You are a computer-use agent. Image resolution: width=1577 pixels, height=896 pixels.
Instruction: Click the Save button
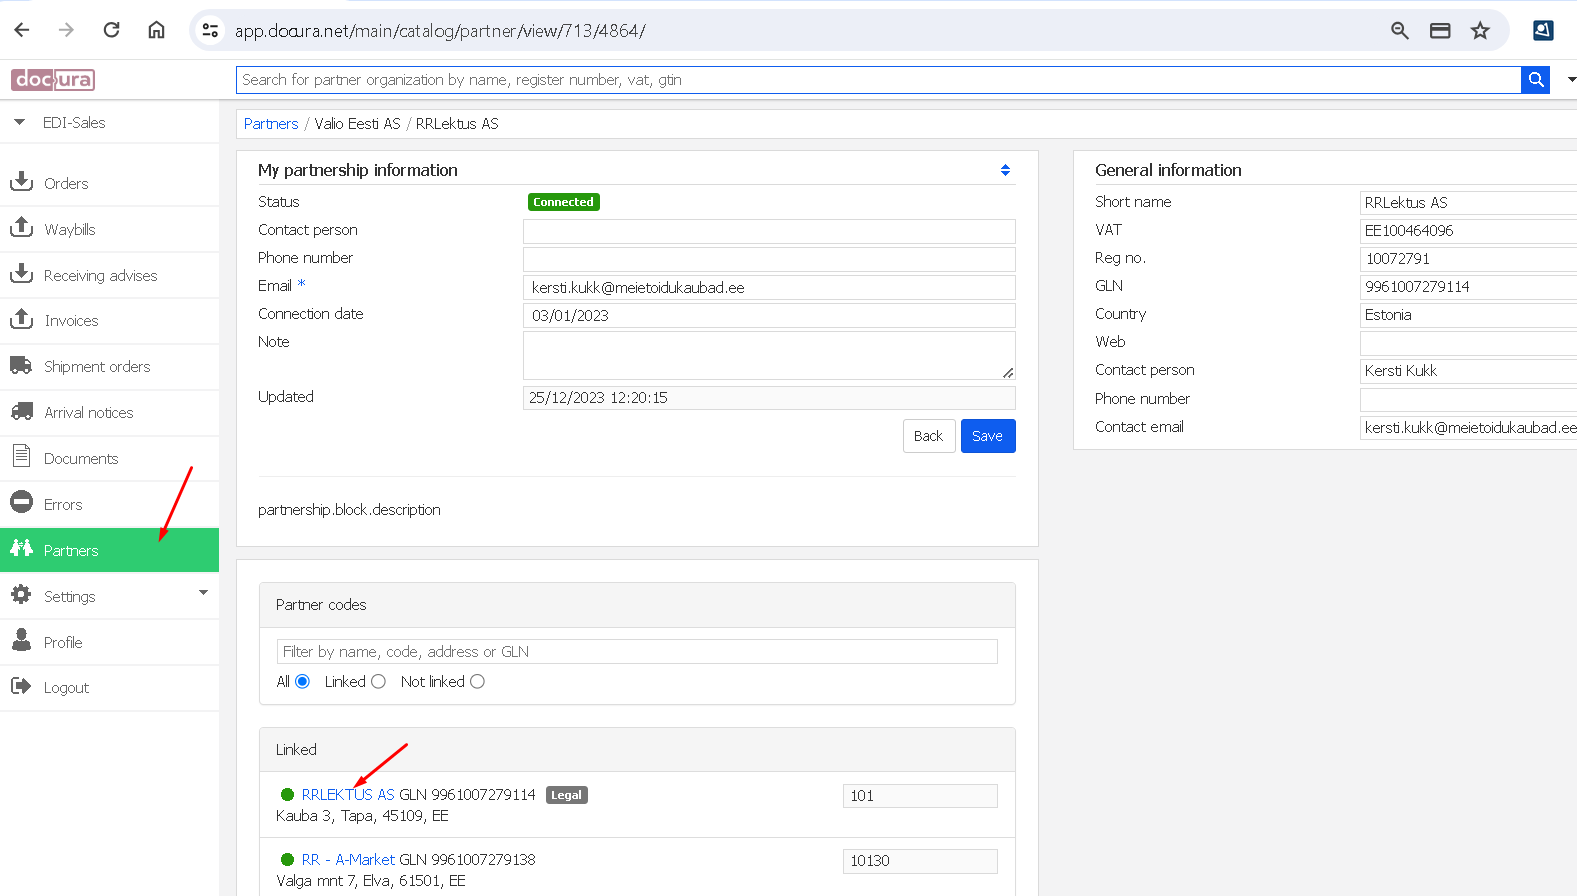[x=988, y=436]
